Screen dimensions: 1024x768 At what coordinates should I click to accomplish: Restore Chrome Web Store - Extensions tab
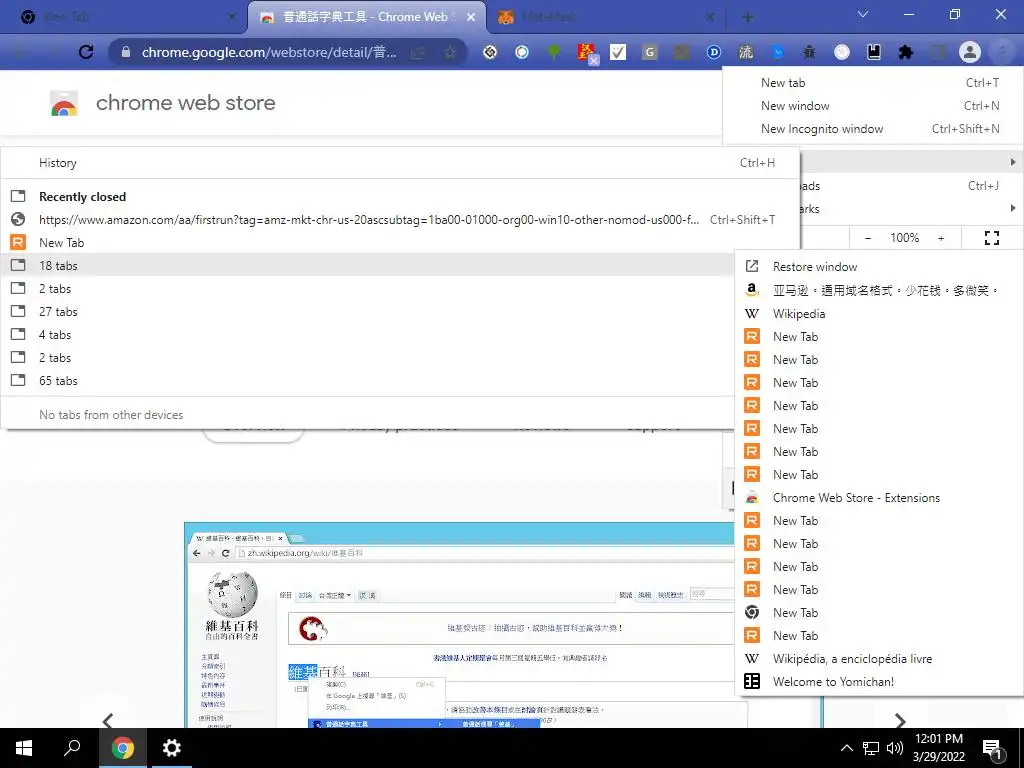pyautogui.click(x=879, y=498)
